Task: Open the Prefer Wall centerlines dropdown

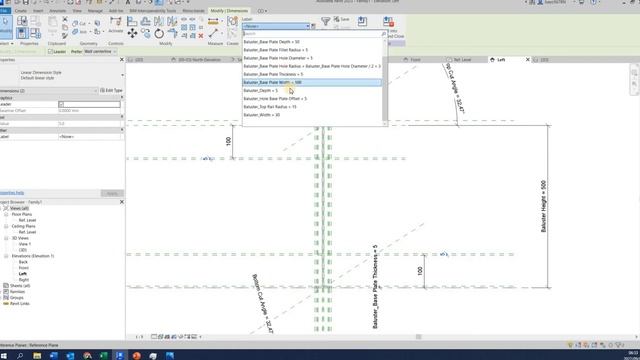Action: (100, 52)
